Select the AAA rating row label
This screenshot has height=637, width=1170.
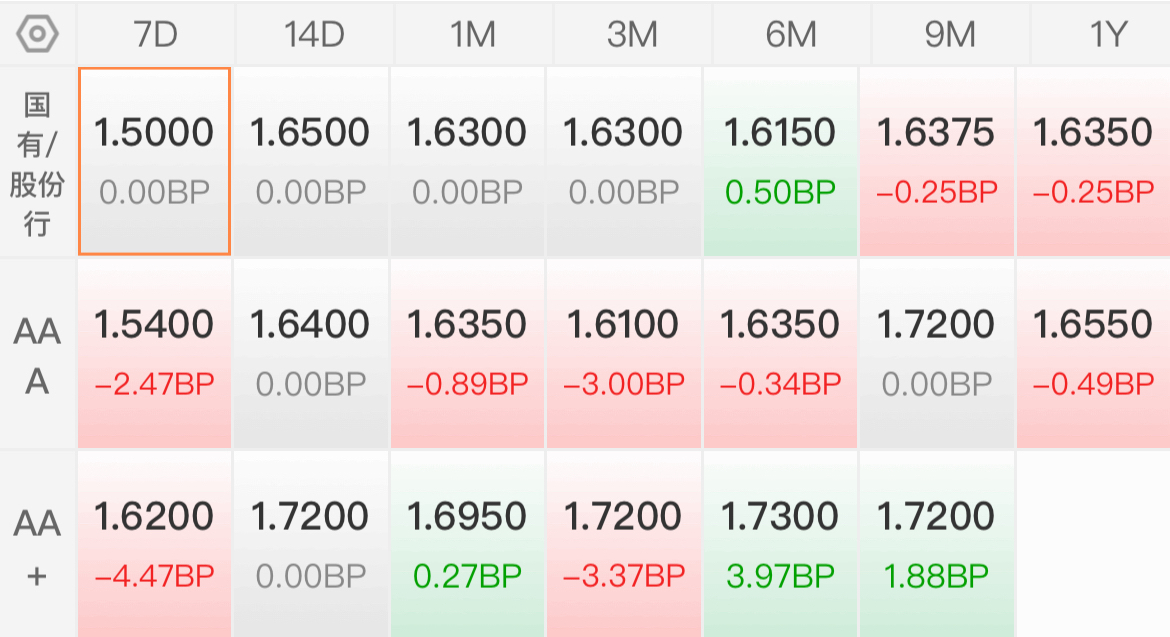38,355
